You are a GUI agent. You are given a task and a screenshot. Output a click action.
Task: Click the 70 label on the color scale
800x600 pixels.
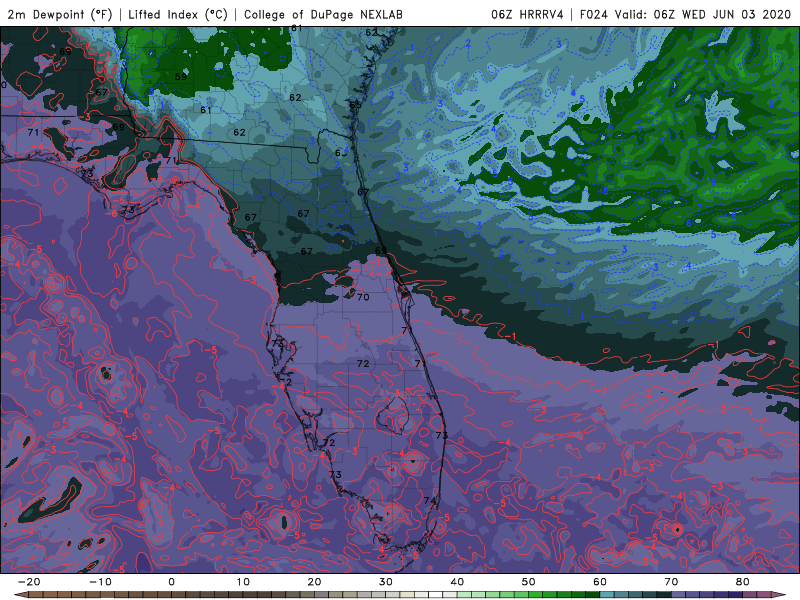click(671, 582)
